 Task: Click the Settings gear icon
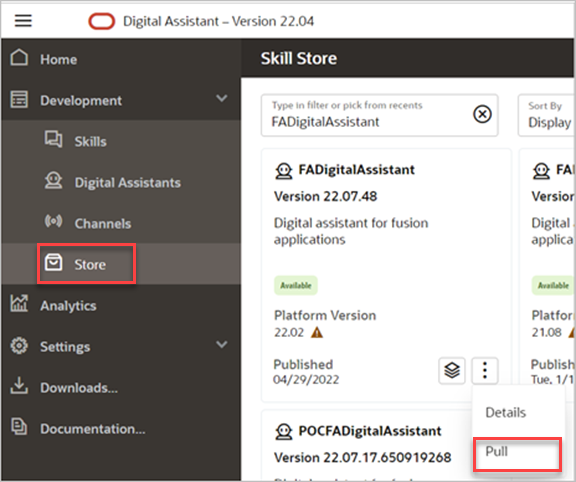coord(19,345)
